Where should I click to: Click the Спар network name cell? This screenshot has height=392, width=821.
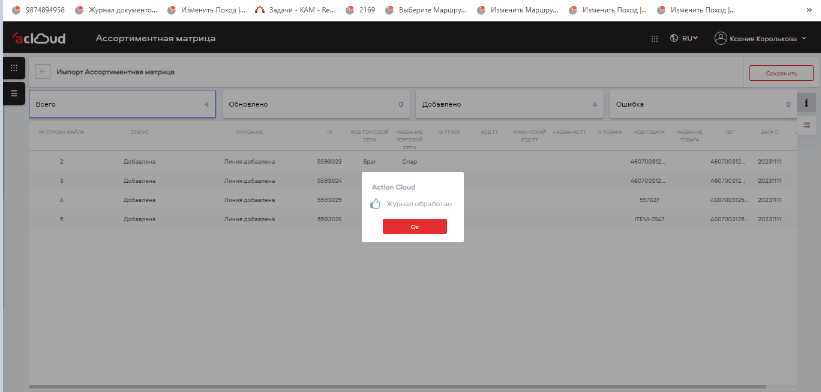(409, 162)
